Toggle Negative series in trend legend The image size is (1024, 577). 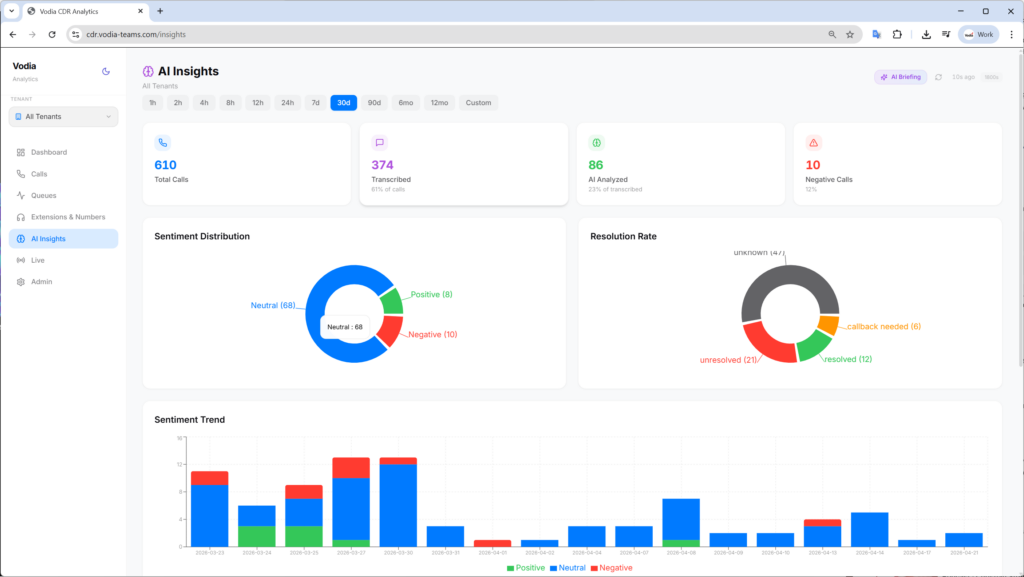(x=611, y=568)
